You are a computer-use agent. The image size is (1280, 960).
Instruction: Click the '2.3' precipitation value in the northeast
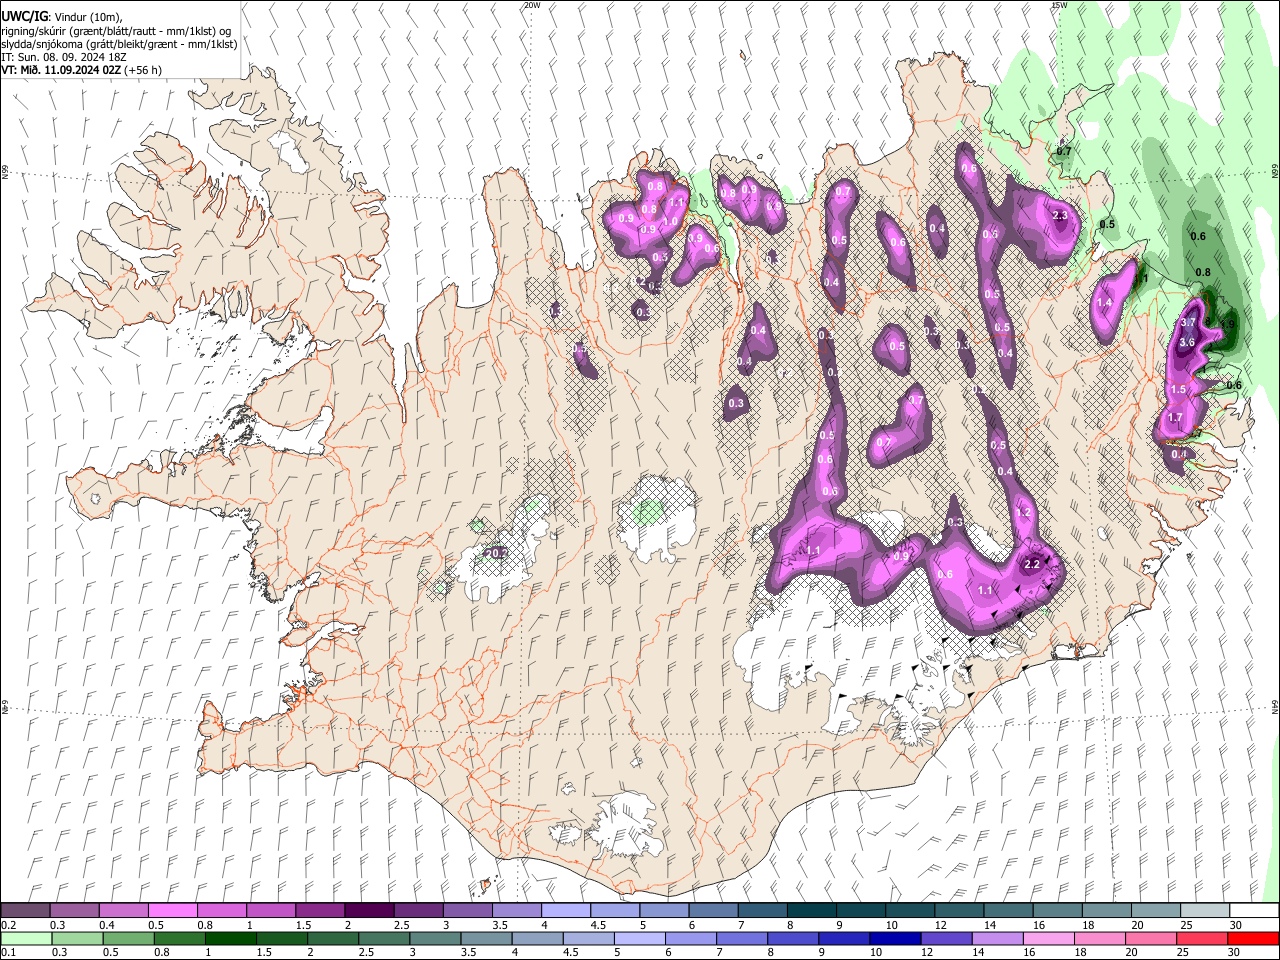pyautogui.click(x=1061, y=215)
